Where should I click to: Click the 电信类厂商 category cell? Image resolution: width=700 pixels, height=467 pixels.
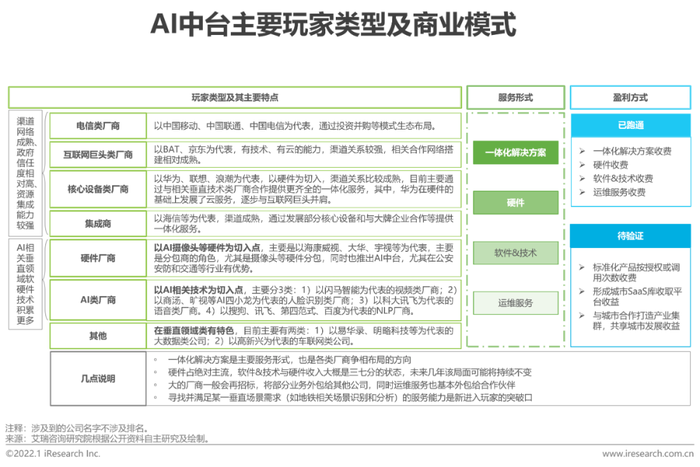(x=98, y=126)
